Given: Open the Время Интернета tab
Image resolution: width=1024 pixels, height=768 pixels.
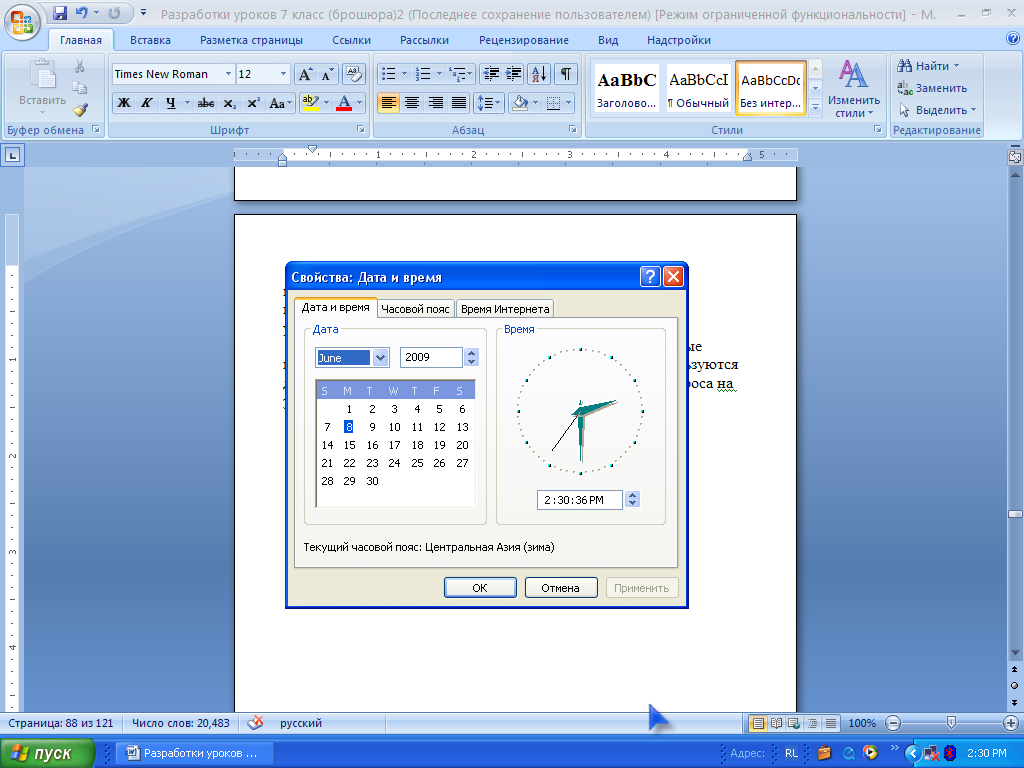Looking at the screenshot, I should (504, 309).
